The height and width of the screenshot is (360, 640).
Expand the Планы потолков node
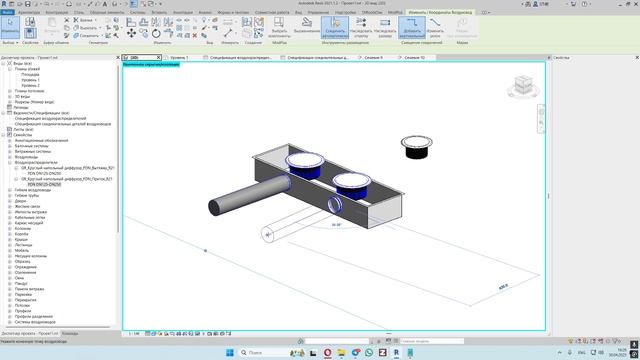9,91
